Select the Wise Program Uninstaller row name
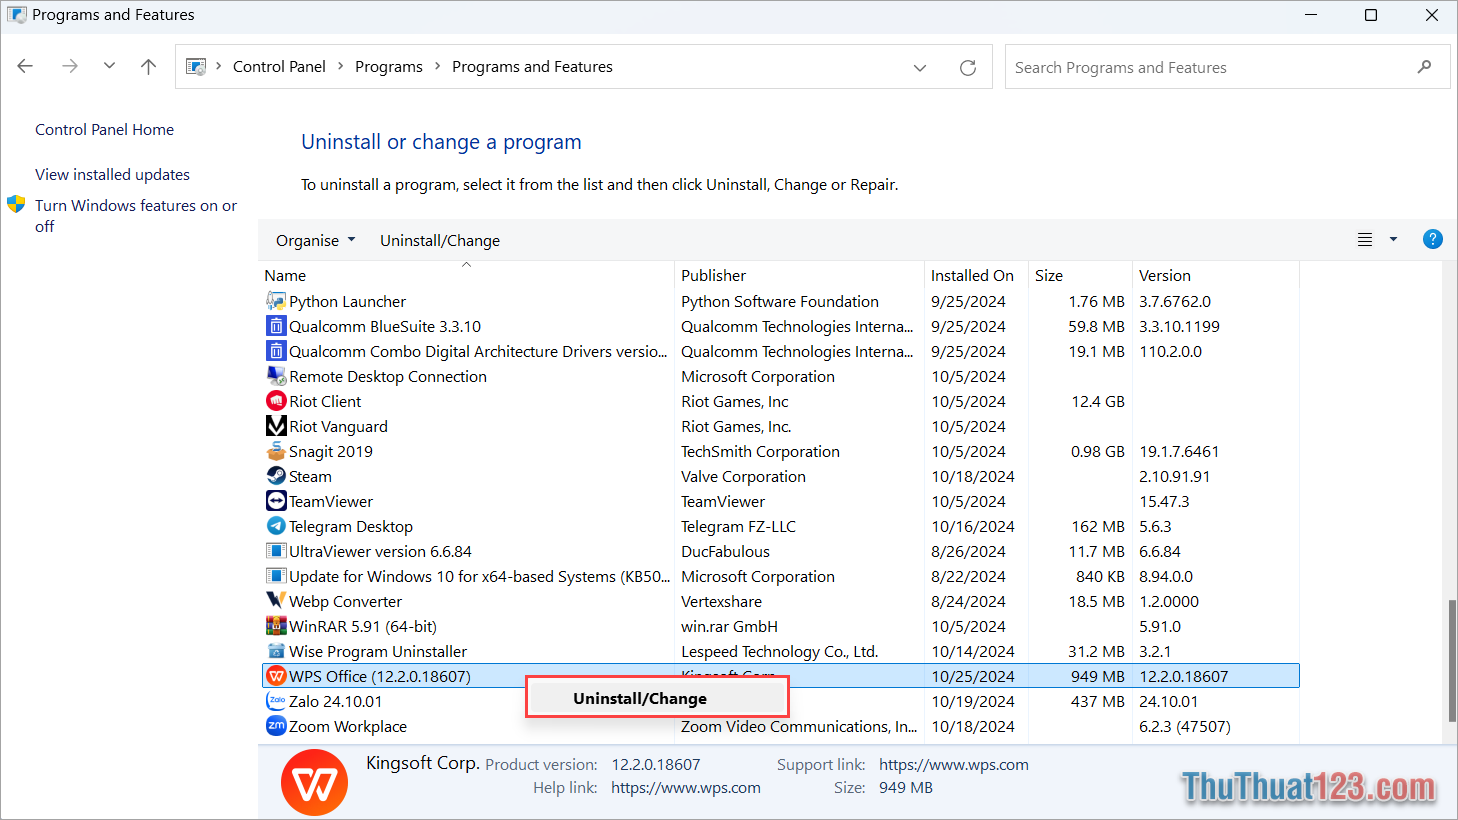 pyautogui.click(x=377, y=651)
